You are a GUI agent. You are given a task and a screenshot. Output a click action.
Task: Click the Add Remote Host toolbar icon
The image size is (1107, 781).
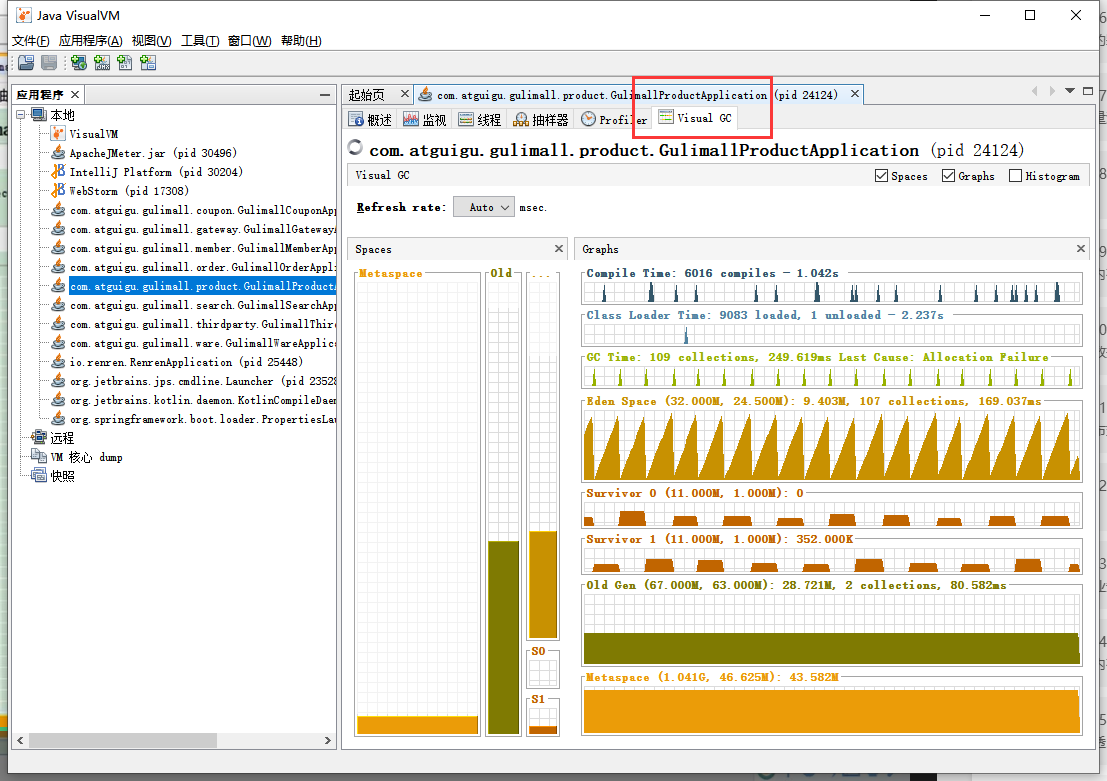pyautogui.click(x=79, y=63)
